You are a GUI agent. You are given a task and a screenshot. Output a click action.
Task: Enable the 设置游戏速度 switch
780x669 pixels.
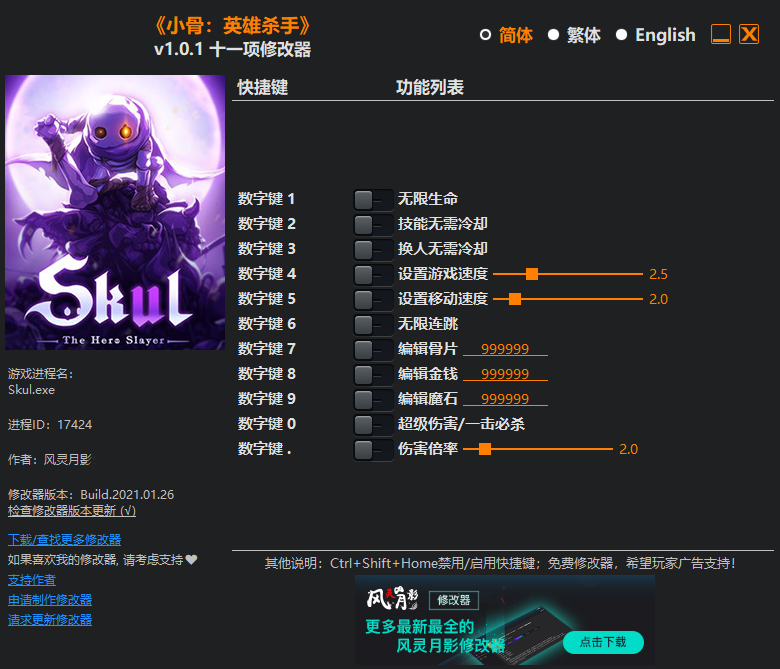point(373,275)
